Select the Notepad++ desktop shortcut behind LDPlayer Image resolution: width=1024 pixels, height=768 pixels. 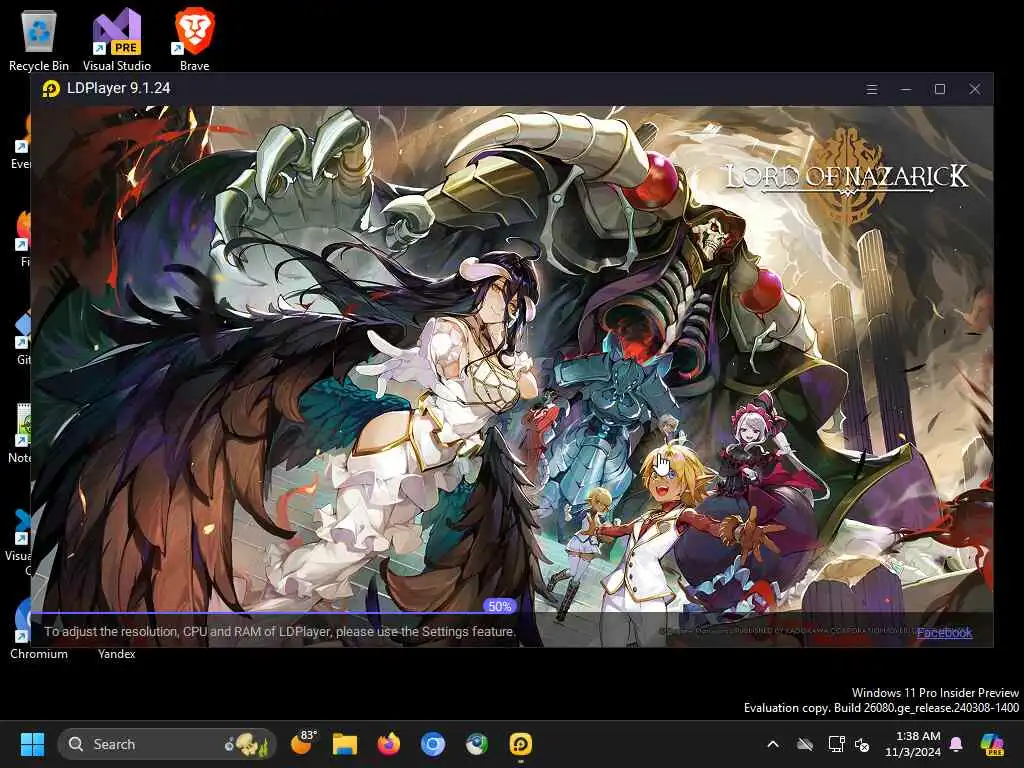point(20,434)
